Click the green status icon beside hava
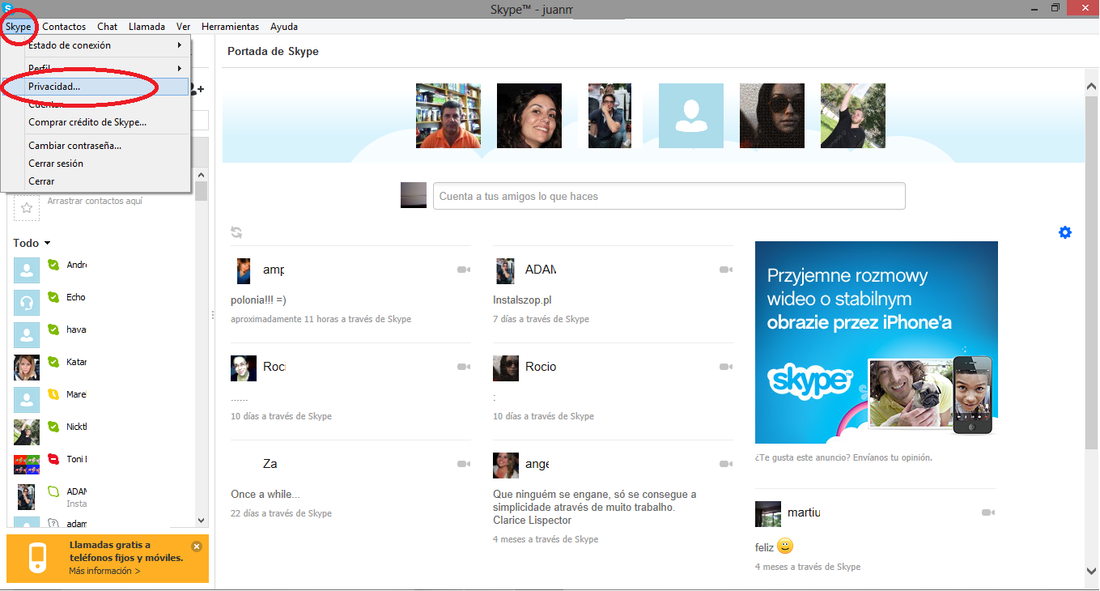The image size is (1100, 591). click(x=53, y=329)
